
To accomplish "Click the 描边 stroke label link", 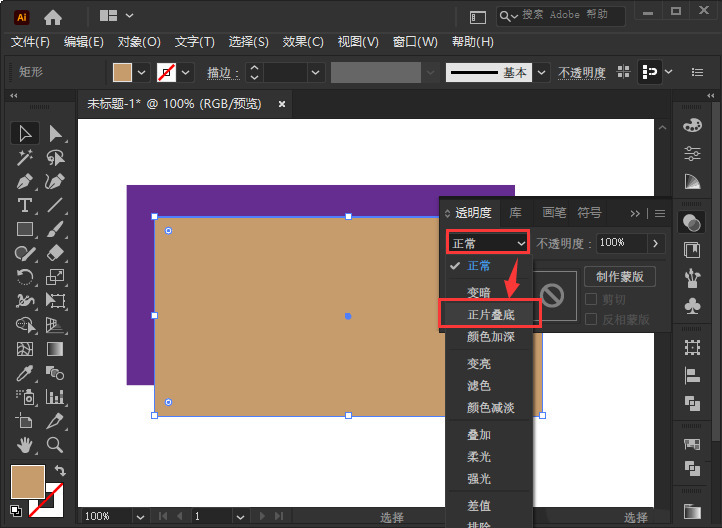I will click(x=223, y=72).
